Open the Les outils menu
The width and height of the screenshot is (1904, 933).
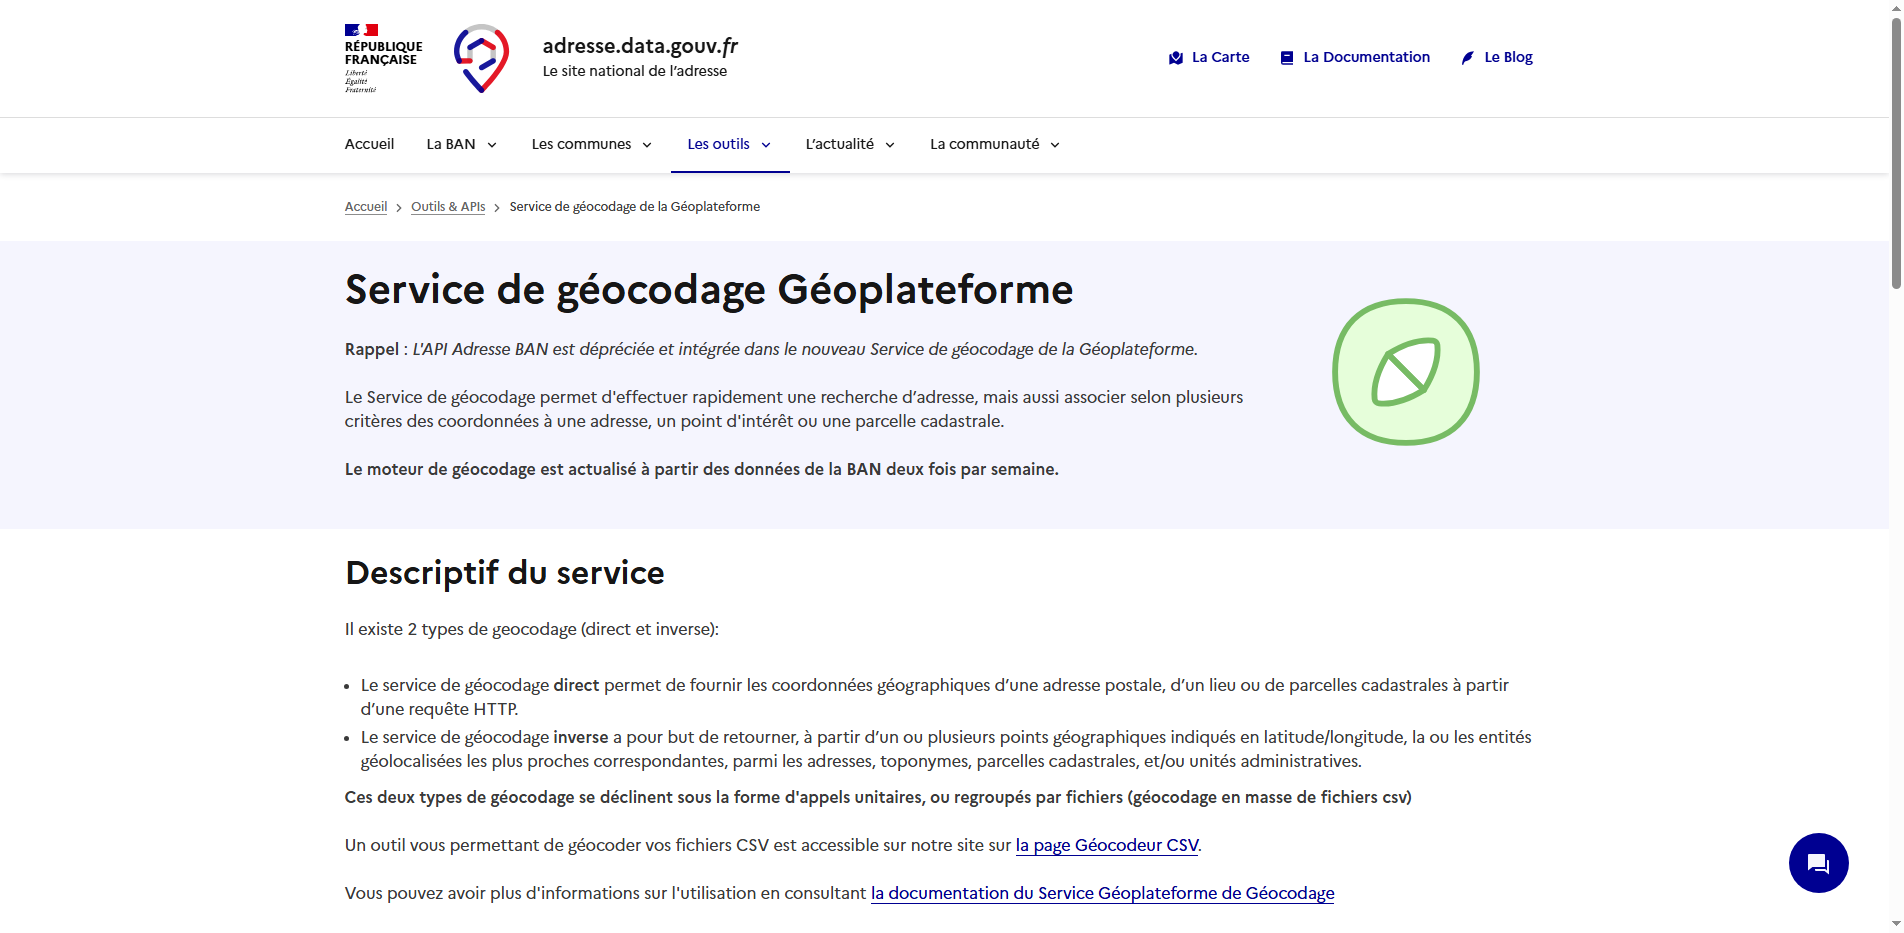(x=728, y=144)
